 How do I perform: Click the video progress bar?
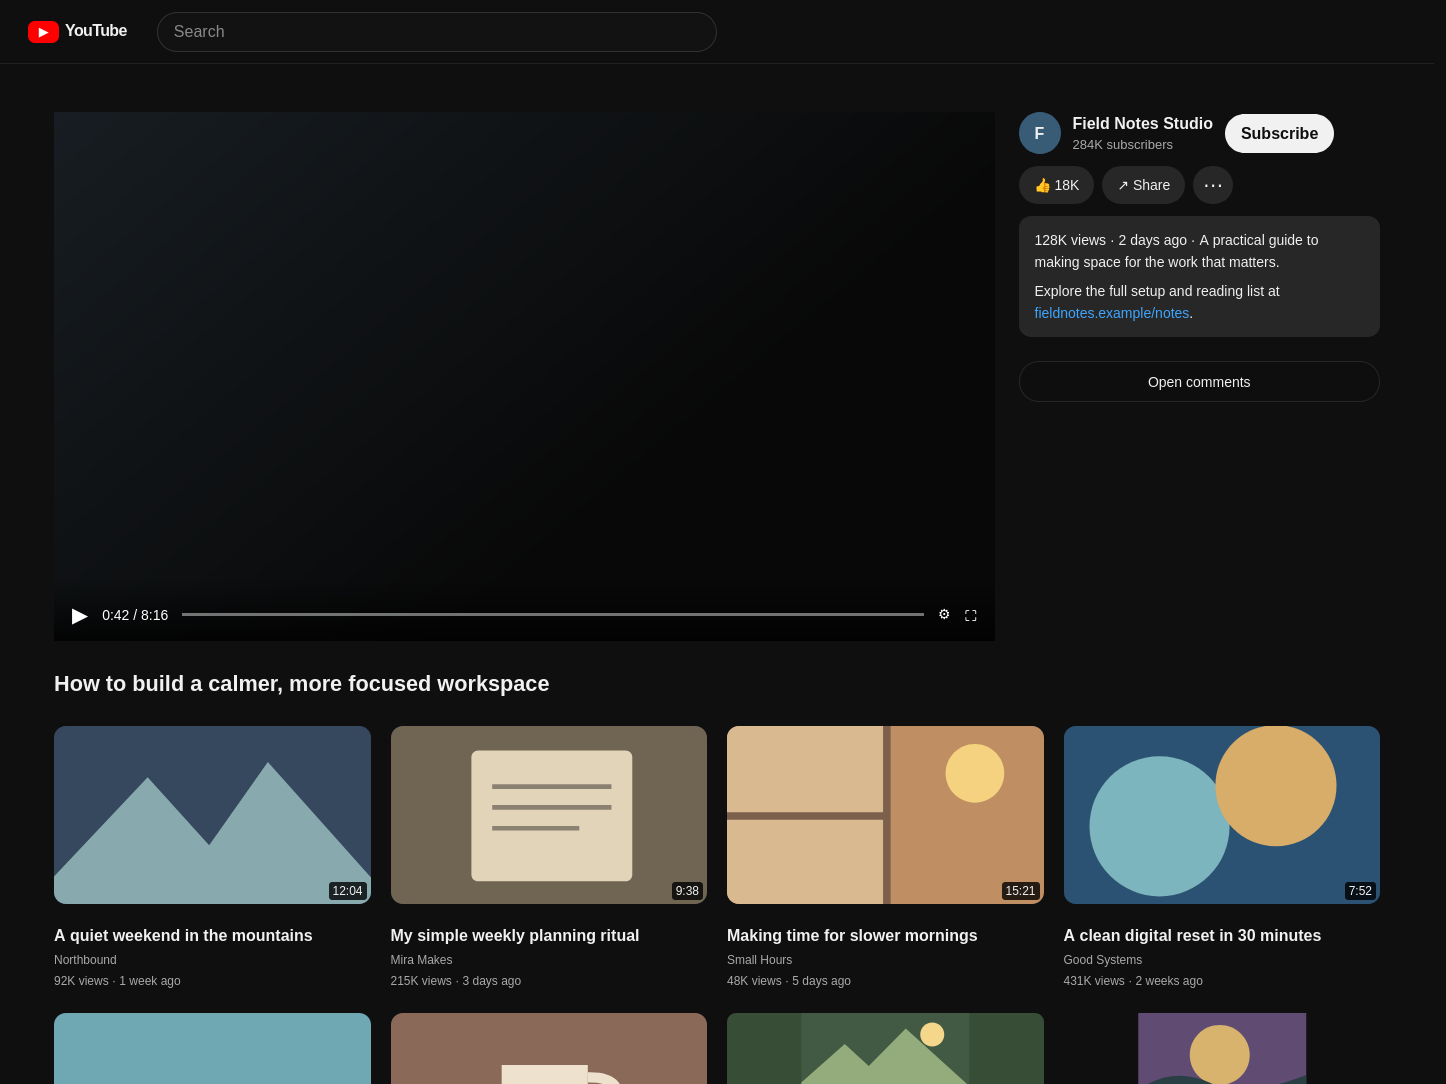(x=553, y=614)
